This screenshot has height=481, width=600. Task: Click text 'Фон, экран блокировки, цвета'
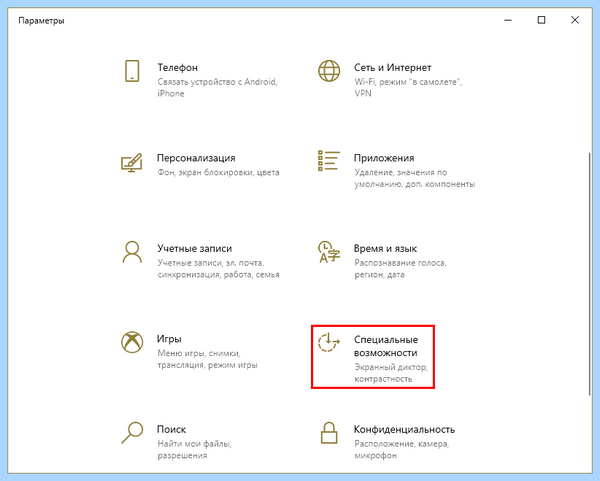tap(218, 173)
